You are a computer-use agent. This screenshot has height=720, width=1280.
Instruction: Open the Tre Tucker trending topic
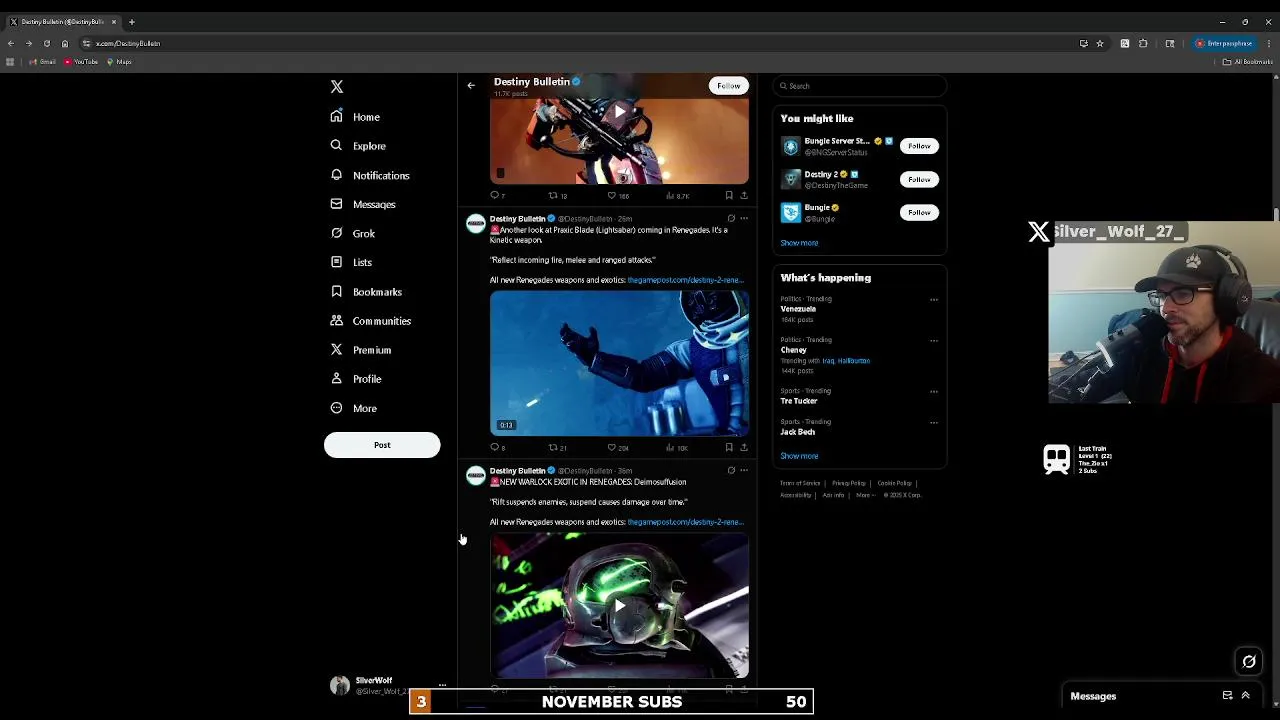799,401
